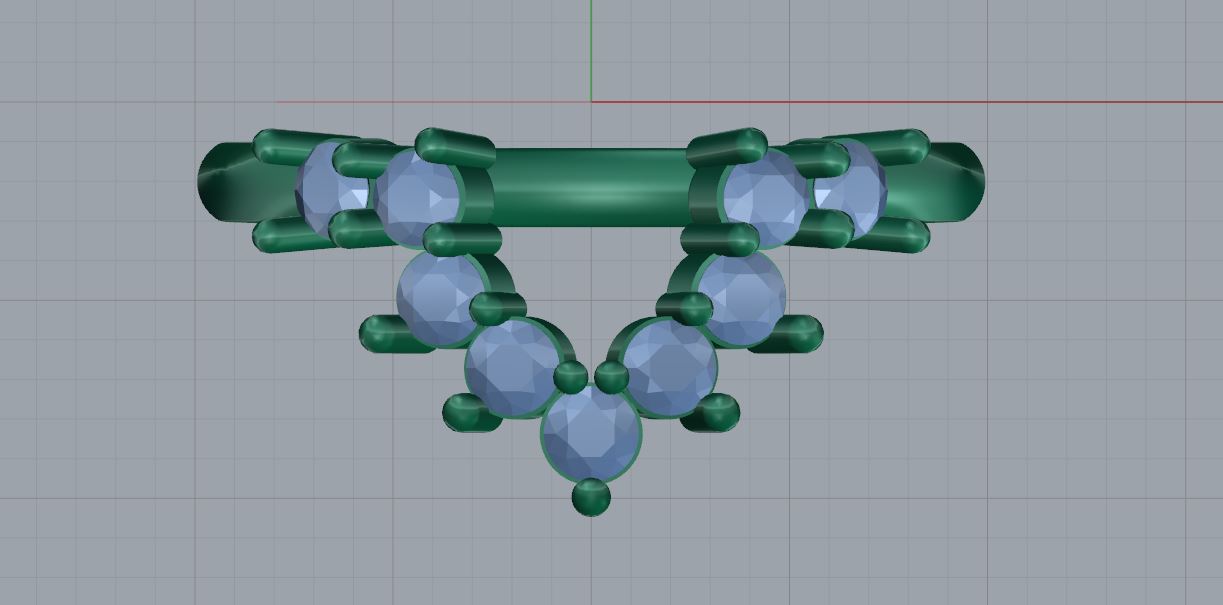Pick the second gem from left on band
The width and height of the screenshot is (1223, 605).
tap(417, 196)
